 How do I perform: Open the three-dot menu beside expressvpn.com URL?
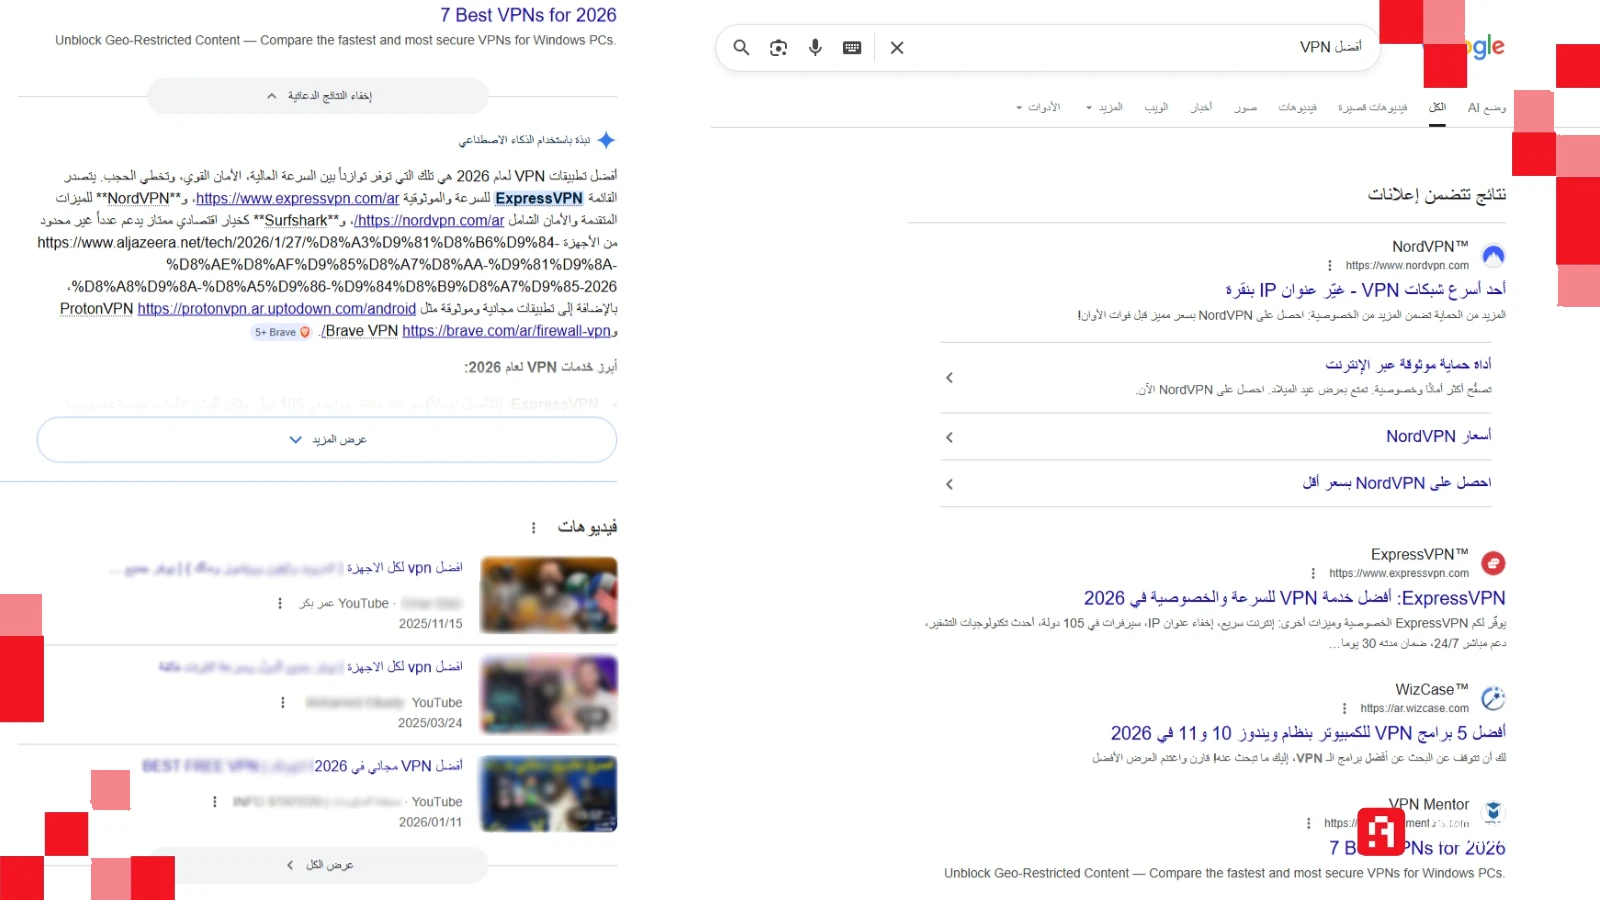pos(1313,574)
